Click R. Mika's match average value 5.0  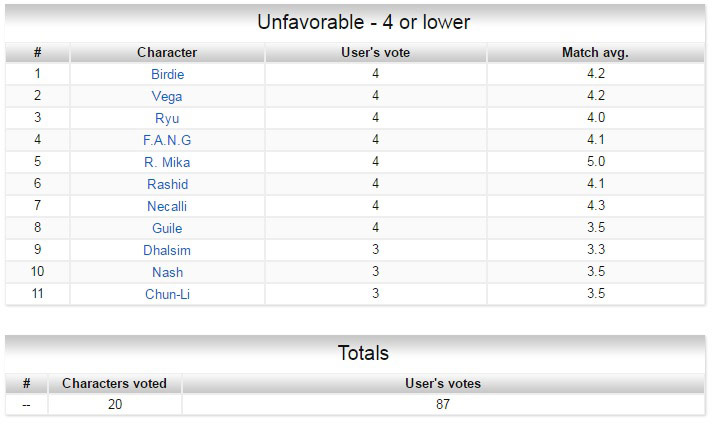596,162
